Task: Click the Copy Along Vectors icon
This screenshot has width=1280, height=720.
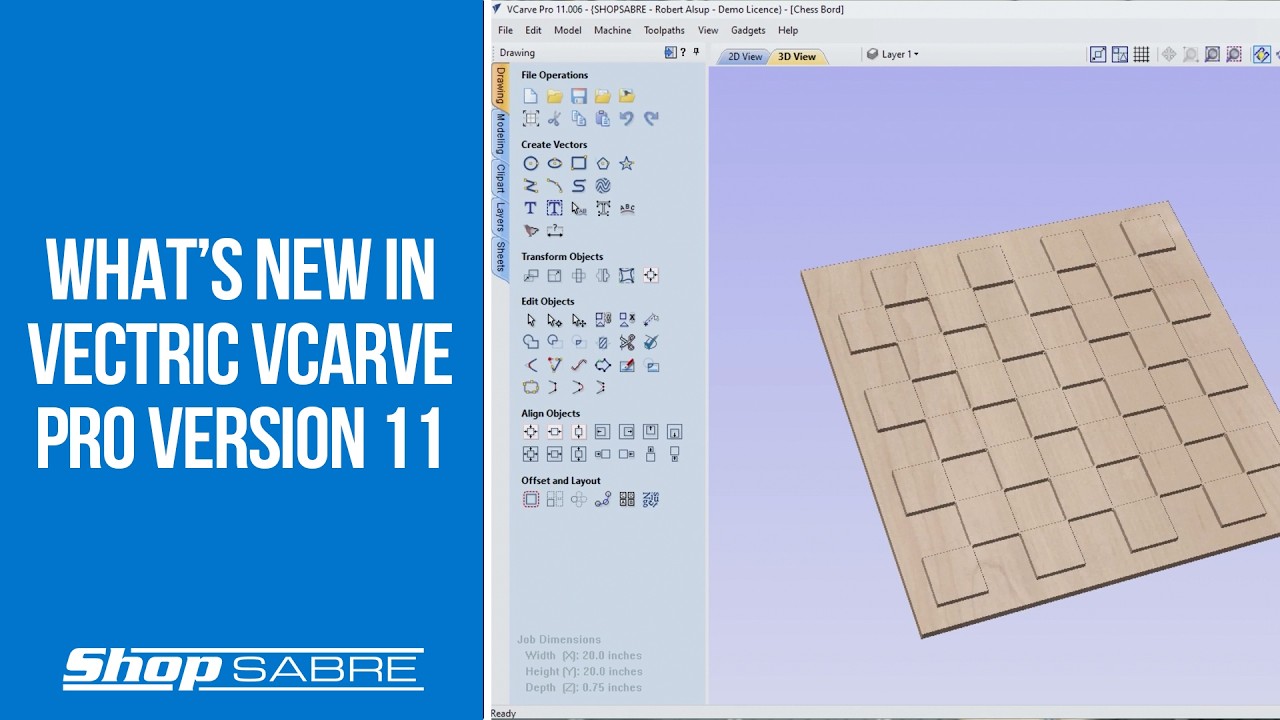Action: point(602,499)
